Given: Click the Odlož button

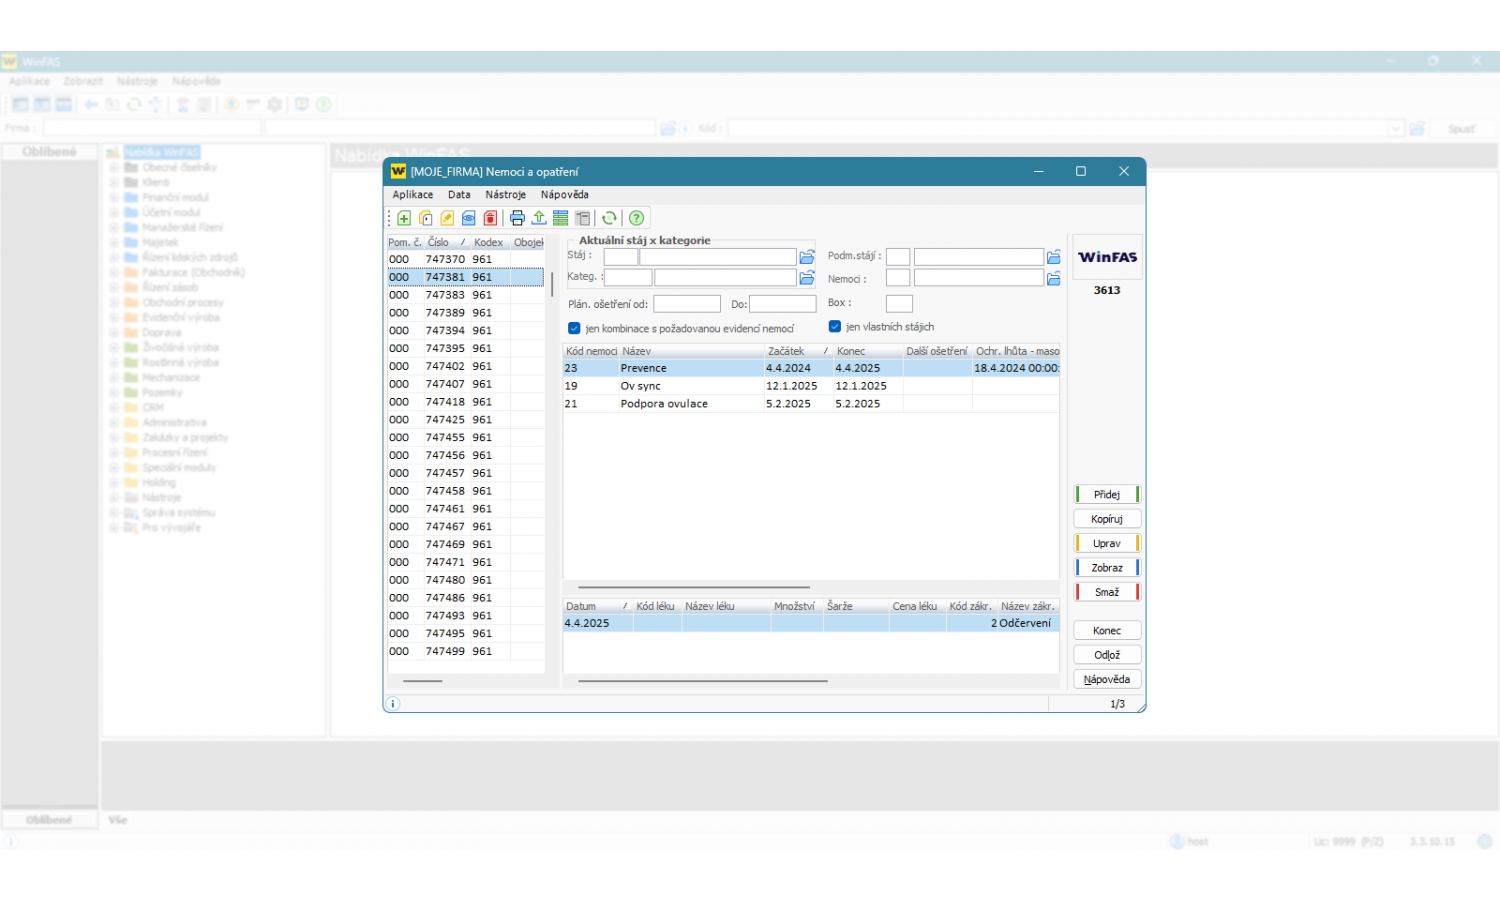Looking at the screenshot, I should [1107, 655].
